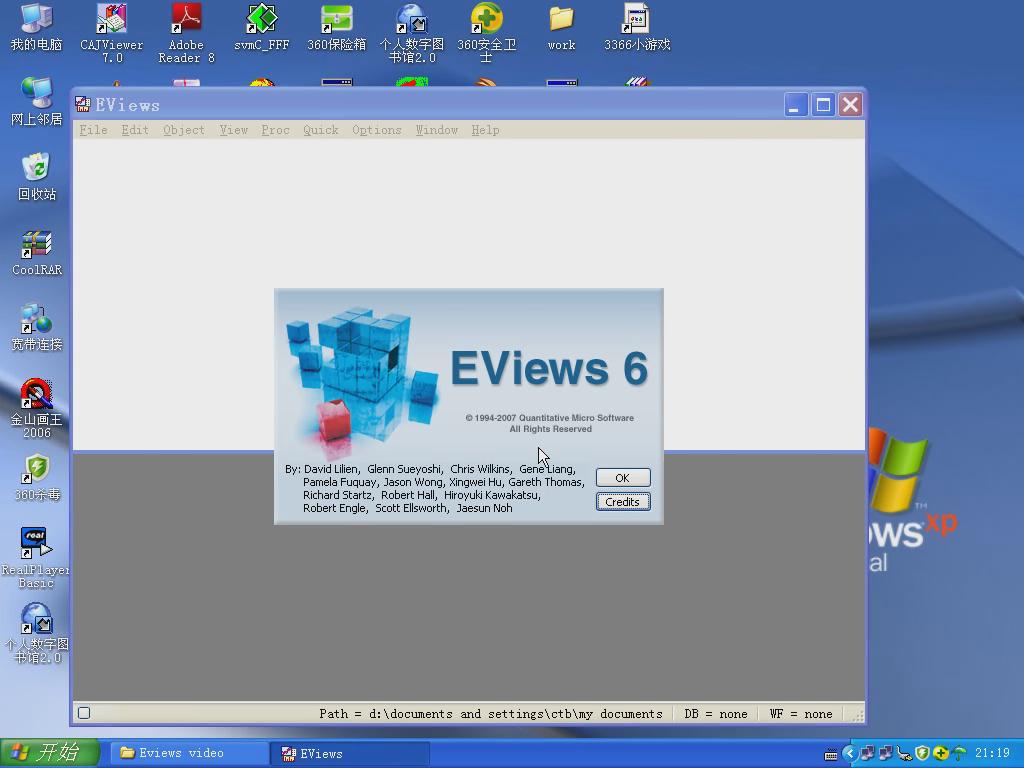
Task: Click the 开始 Start button
Action: click(x=50, y=753)
